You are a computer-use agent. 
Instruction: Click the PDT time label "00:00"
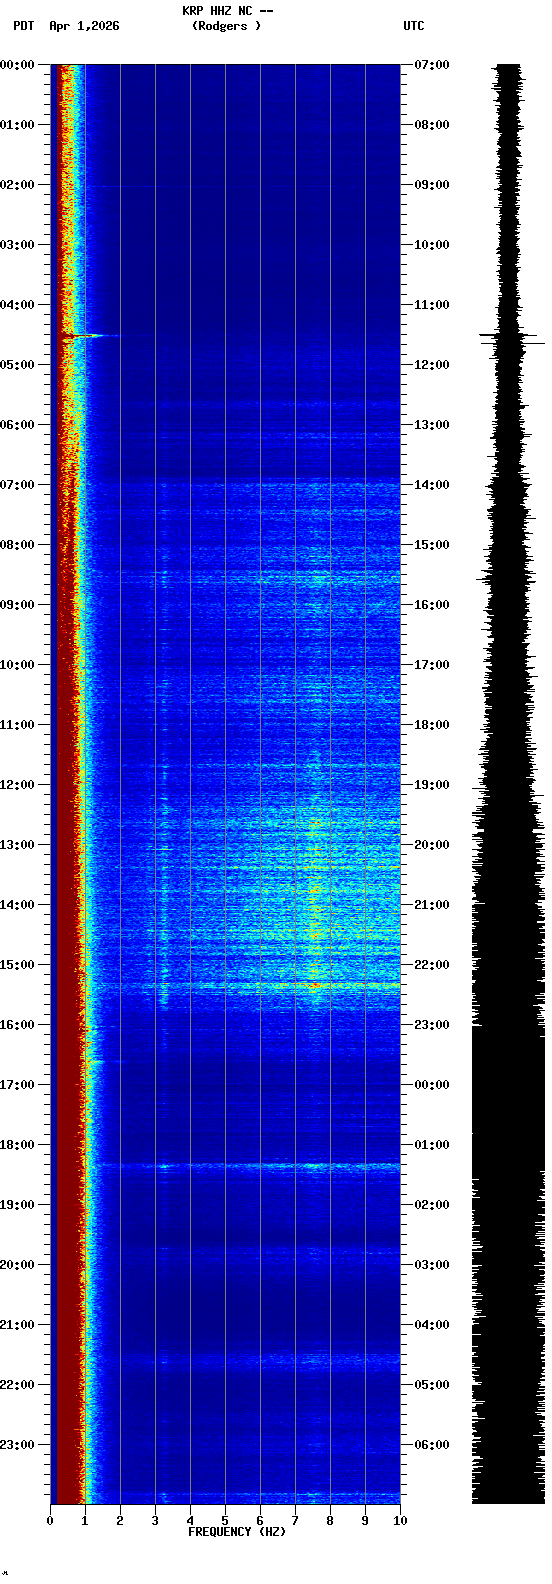(x=17, y=65)
